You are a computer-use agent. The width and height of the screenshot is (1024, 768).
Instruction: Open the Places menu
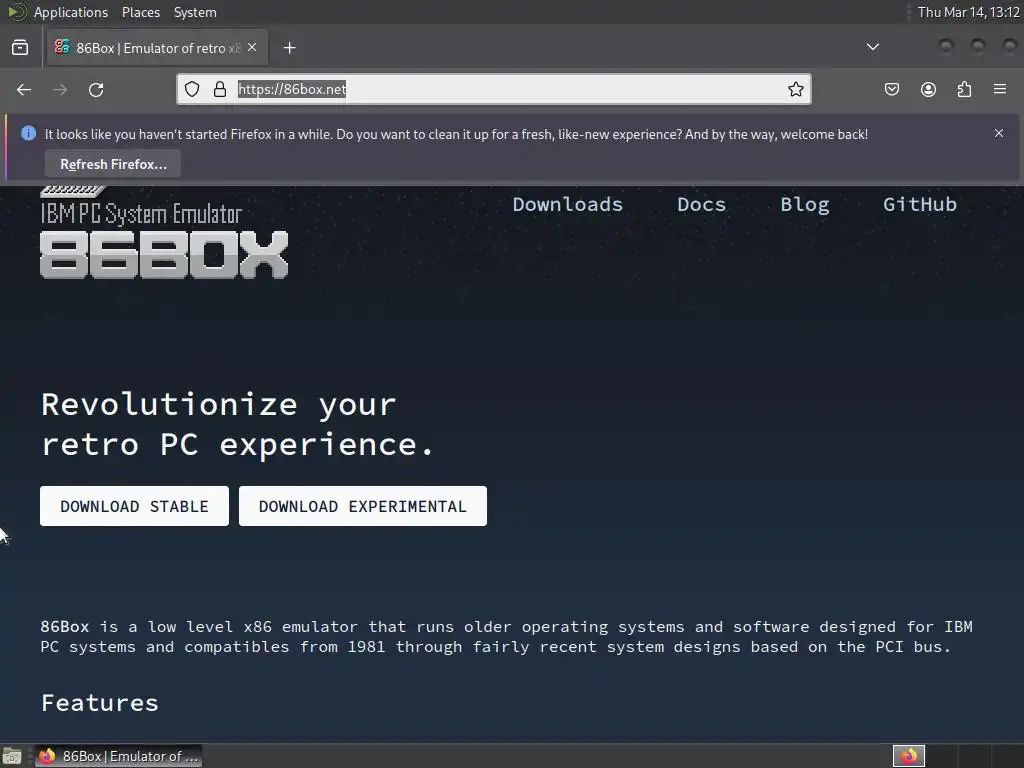(140, 12)
